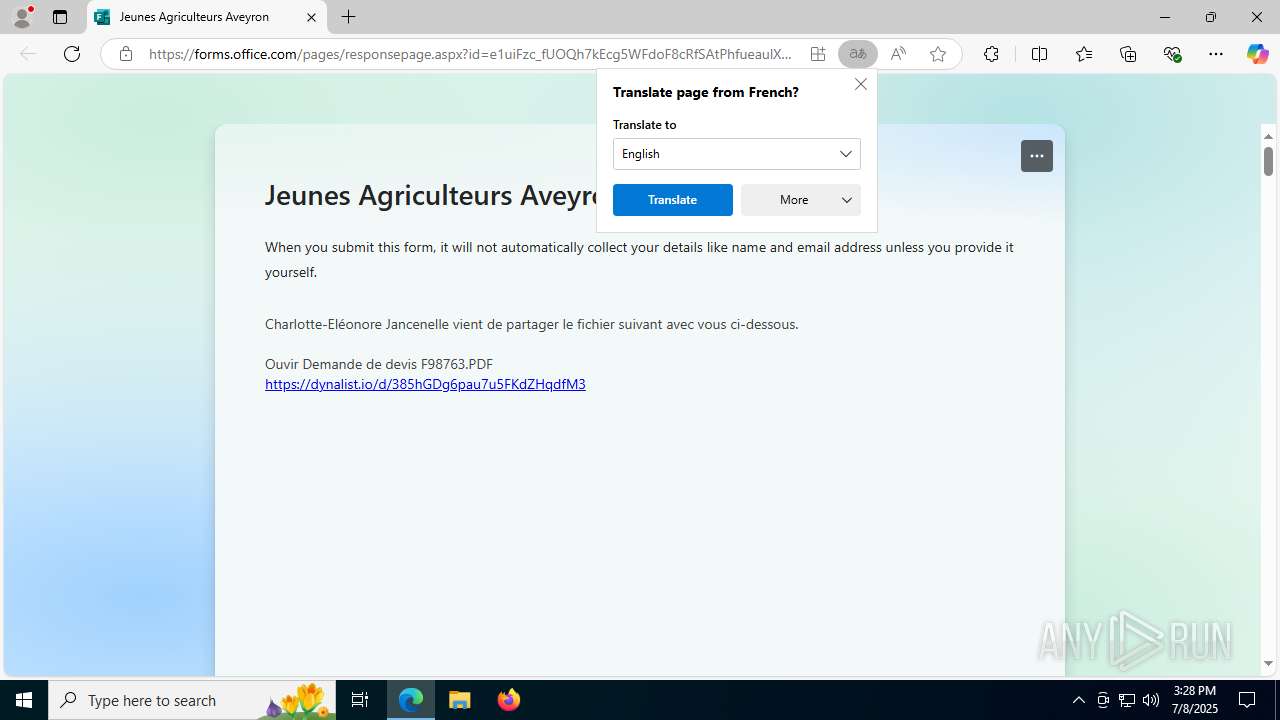Open Browser essentials icon
Viewport: 1280px width, 720px height.
click(x=1173, y=54)
